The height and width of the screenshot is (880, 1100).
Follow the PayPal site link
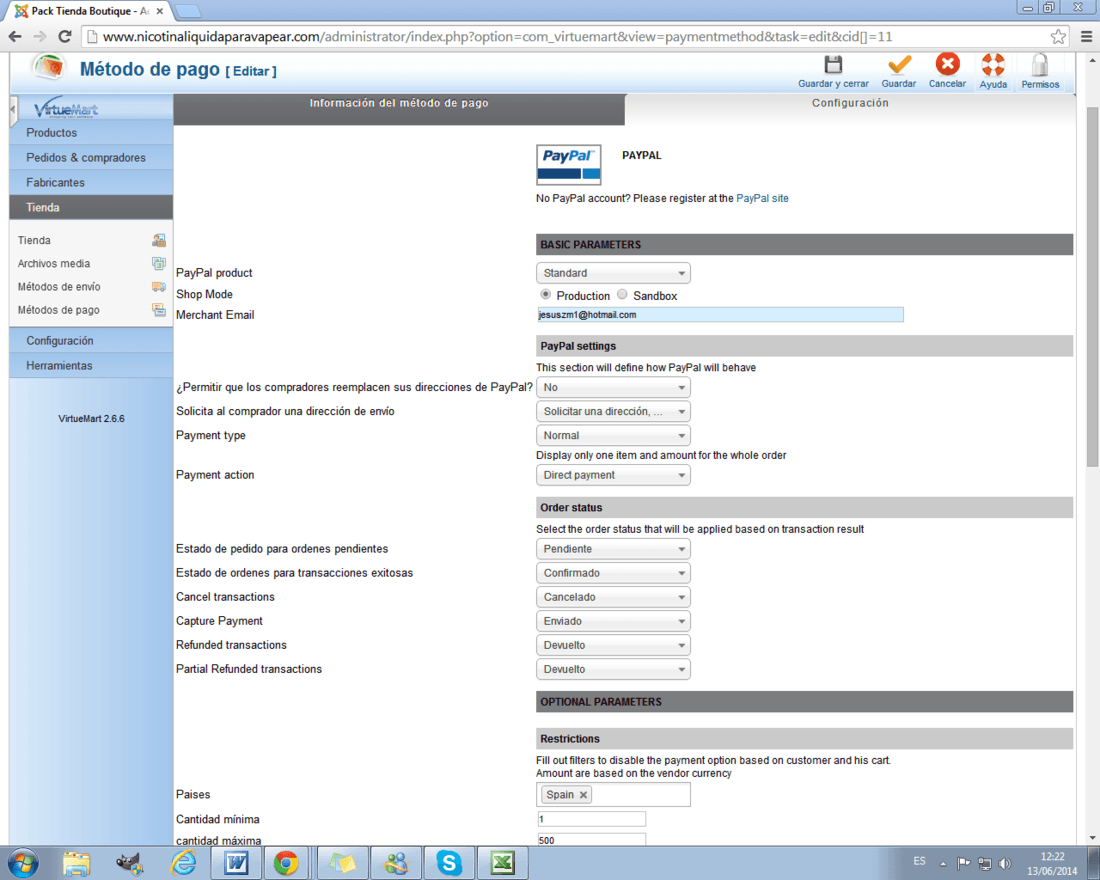pos(762,199)
